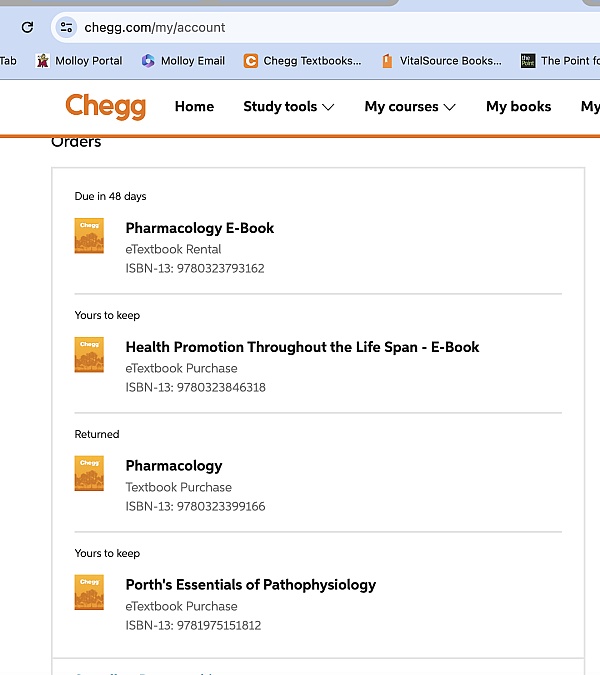Expand the Study tools dropdown
This screenshot has width=600, height=675.
click(288, 106)
